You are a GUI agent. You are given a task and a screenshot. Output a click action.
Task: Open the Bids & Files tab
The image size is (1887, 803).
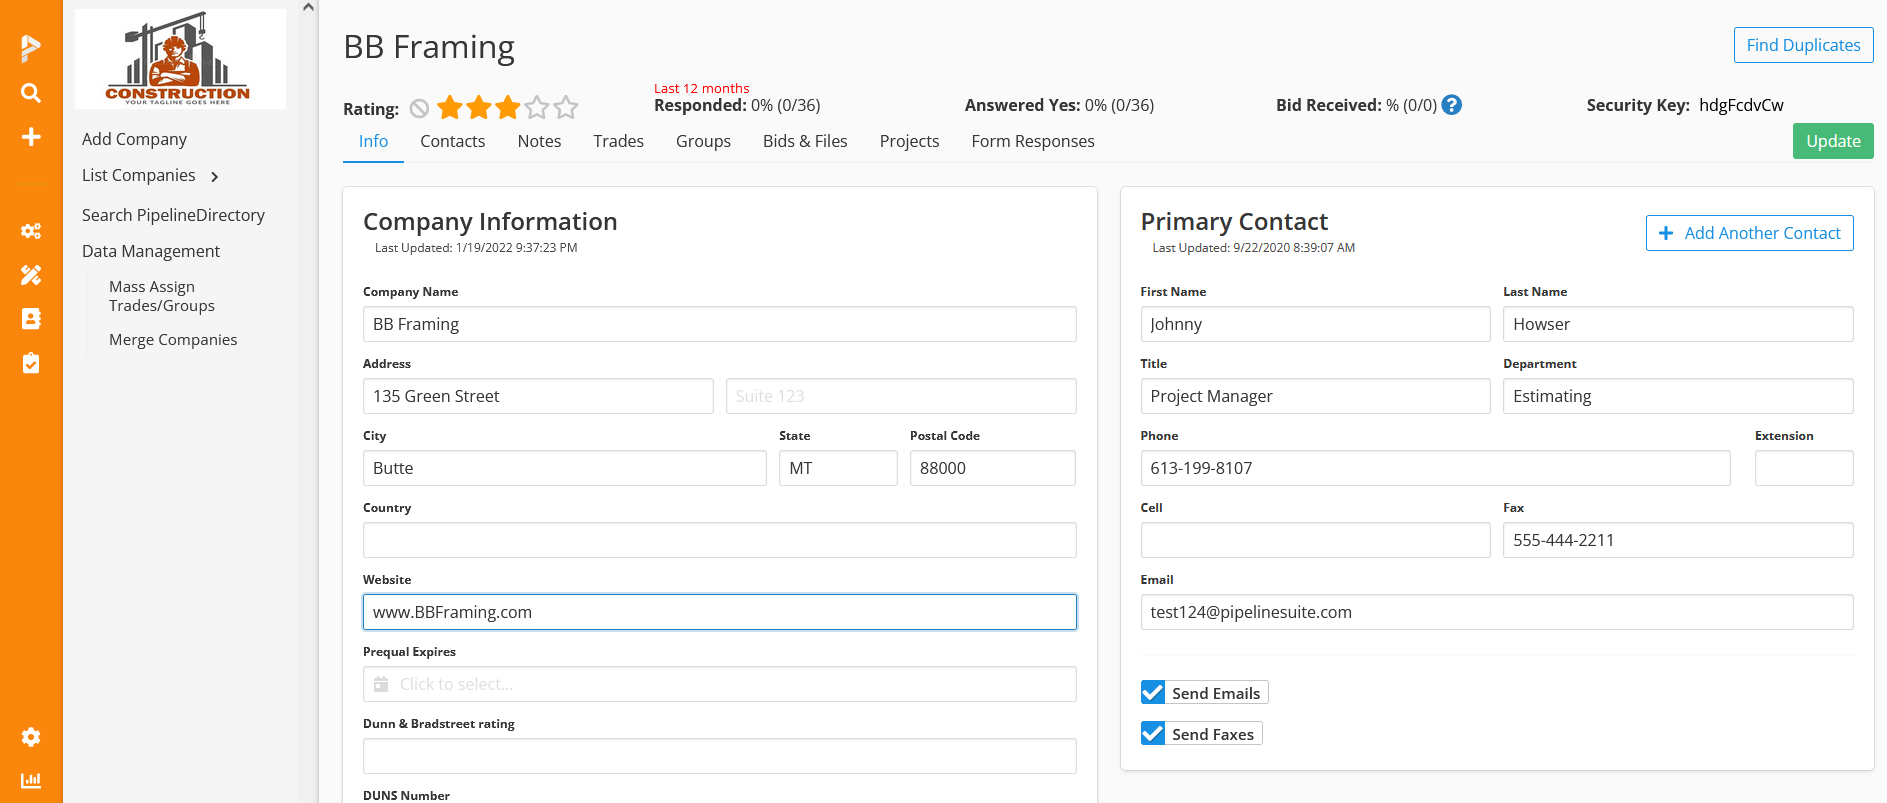(x=804, y=142)
